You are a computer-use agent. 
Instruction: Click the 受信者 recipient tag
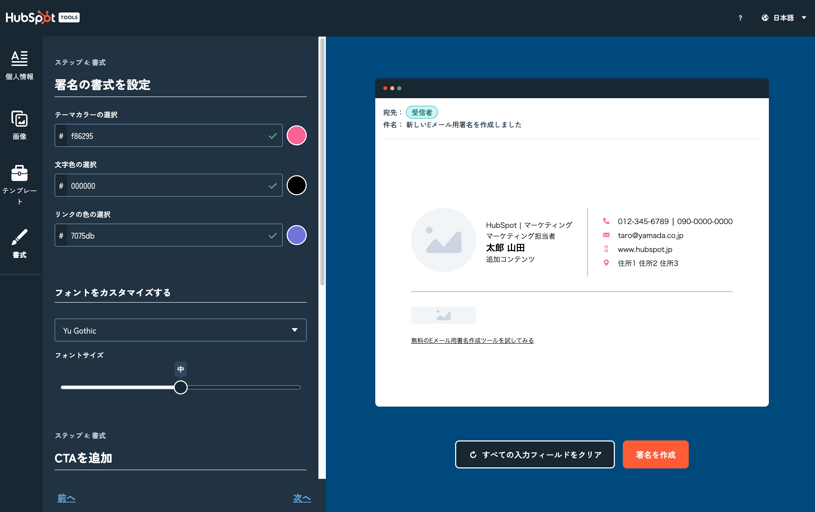tap(422, 112)
